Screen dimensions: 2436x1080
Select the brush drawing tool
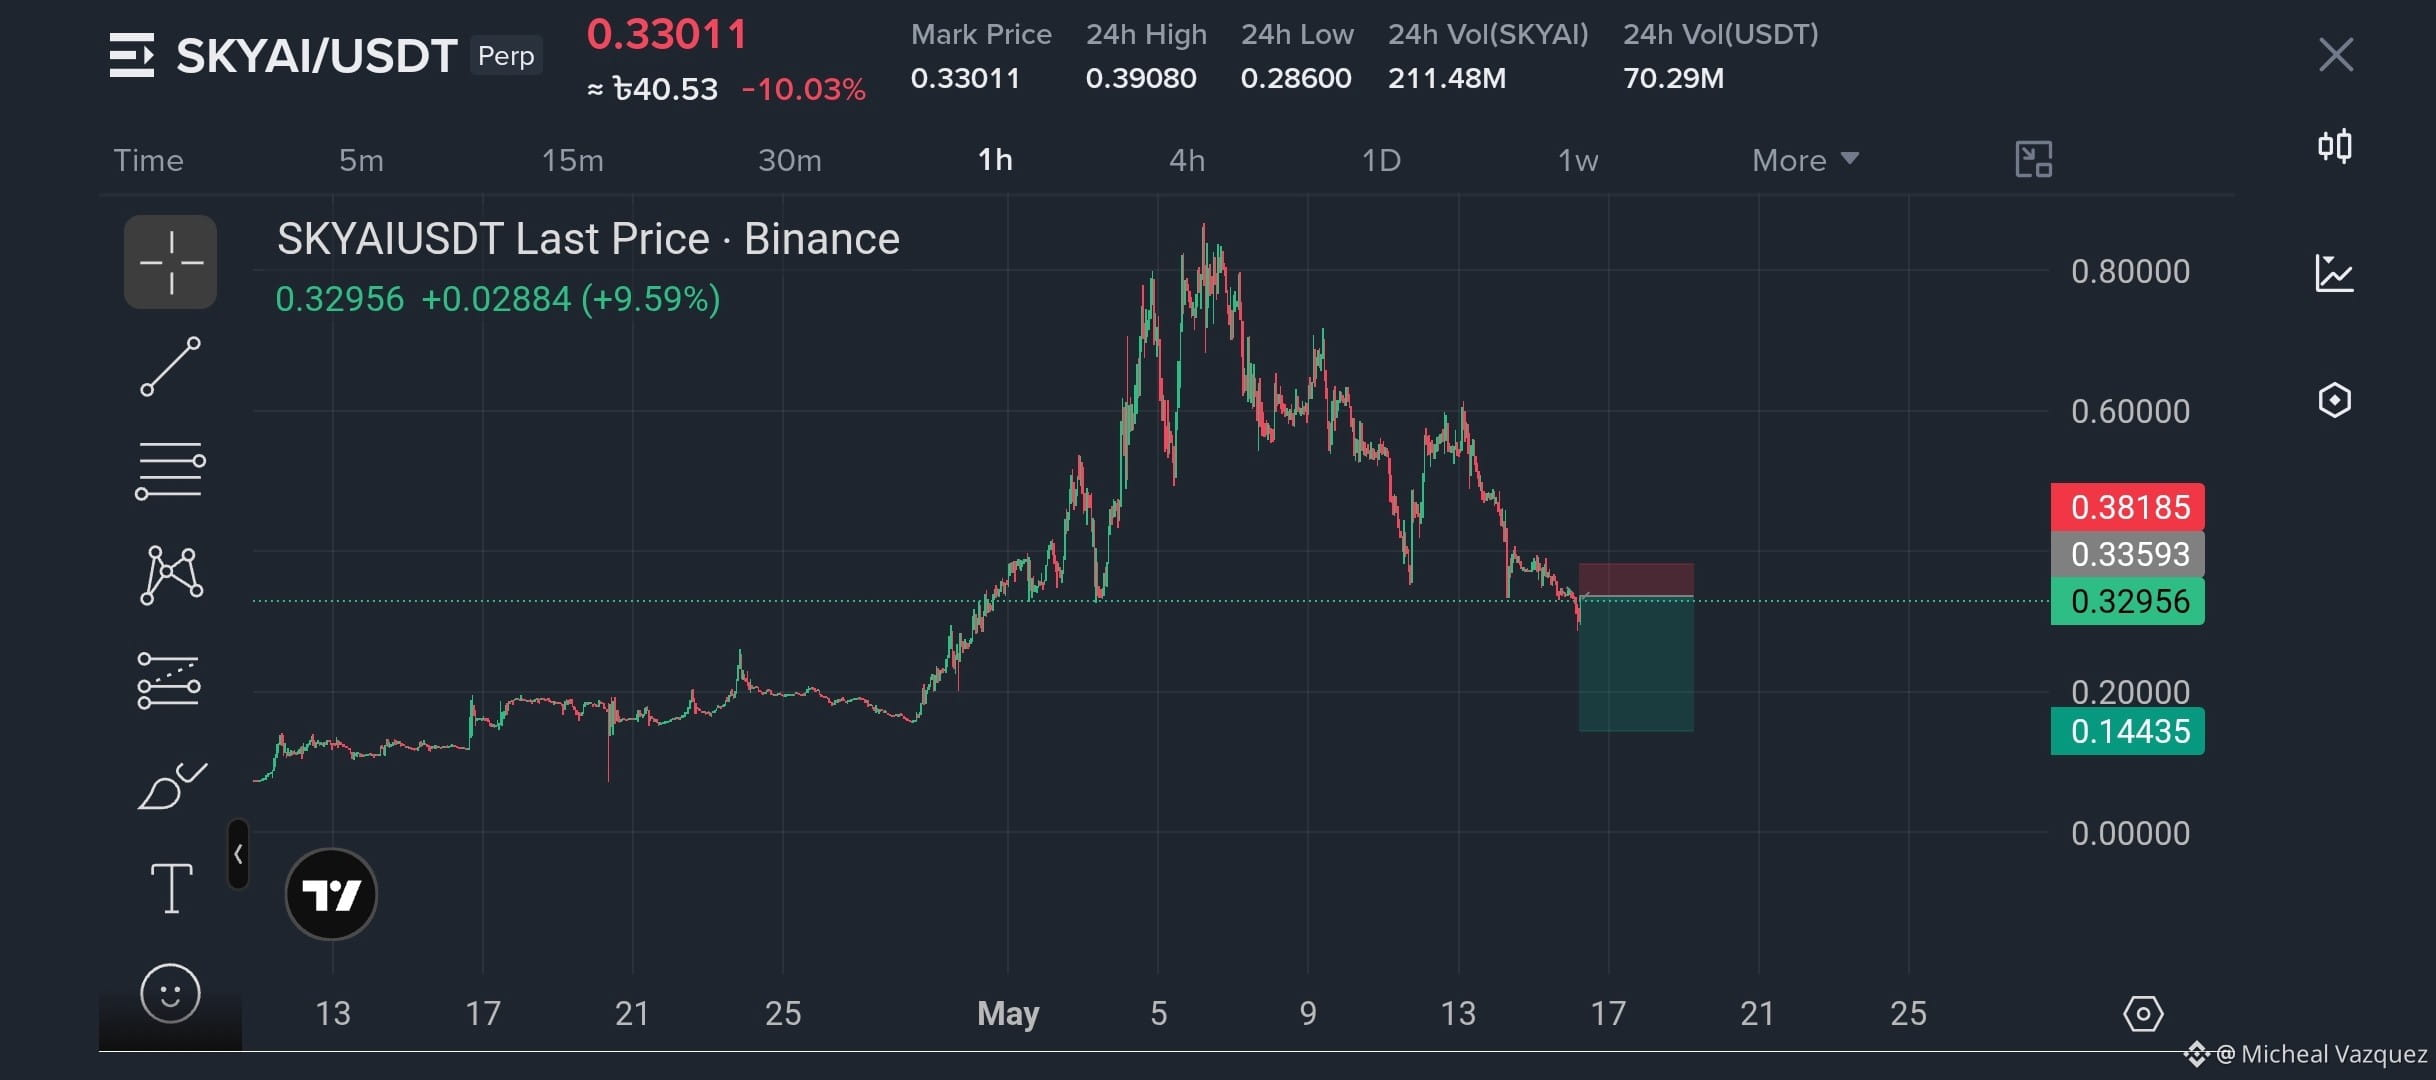pyautogui.click(x=171, y=785)
